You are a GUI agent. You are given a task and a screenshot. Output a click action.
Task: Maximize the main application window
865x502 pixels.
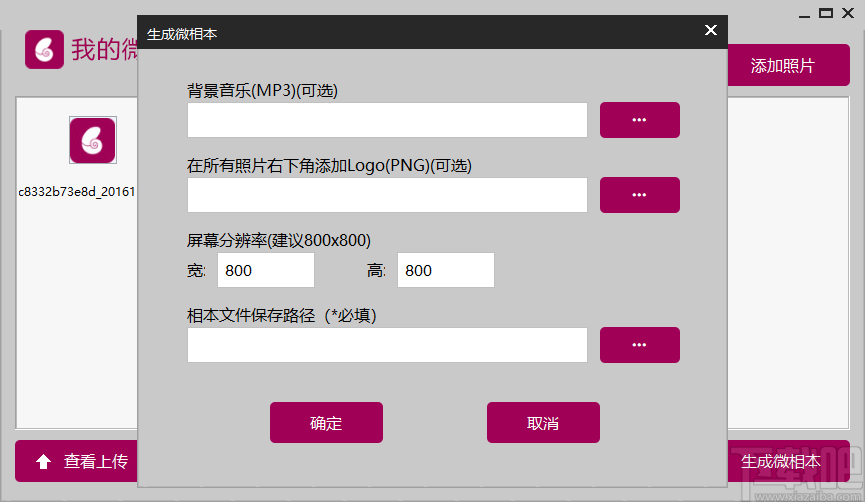[826, 13]
